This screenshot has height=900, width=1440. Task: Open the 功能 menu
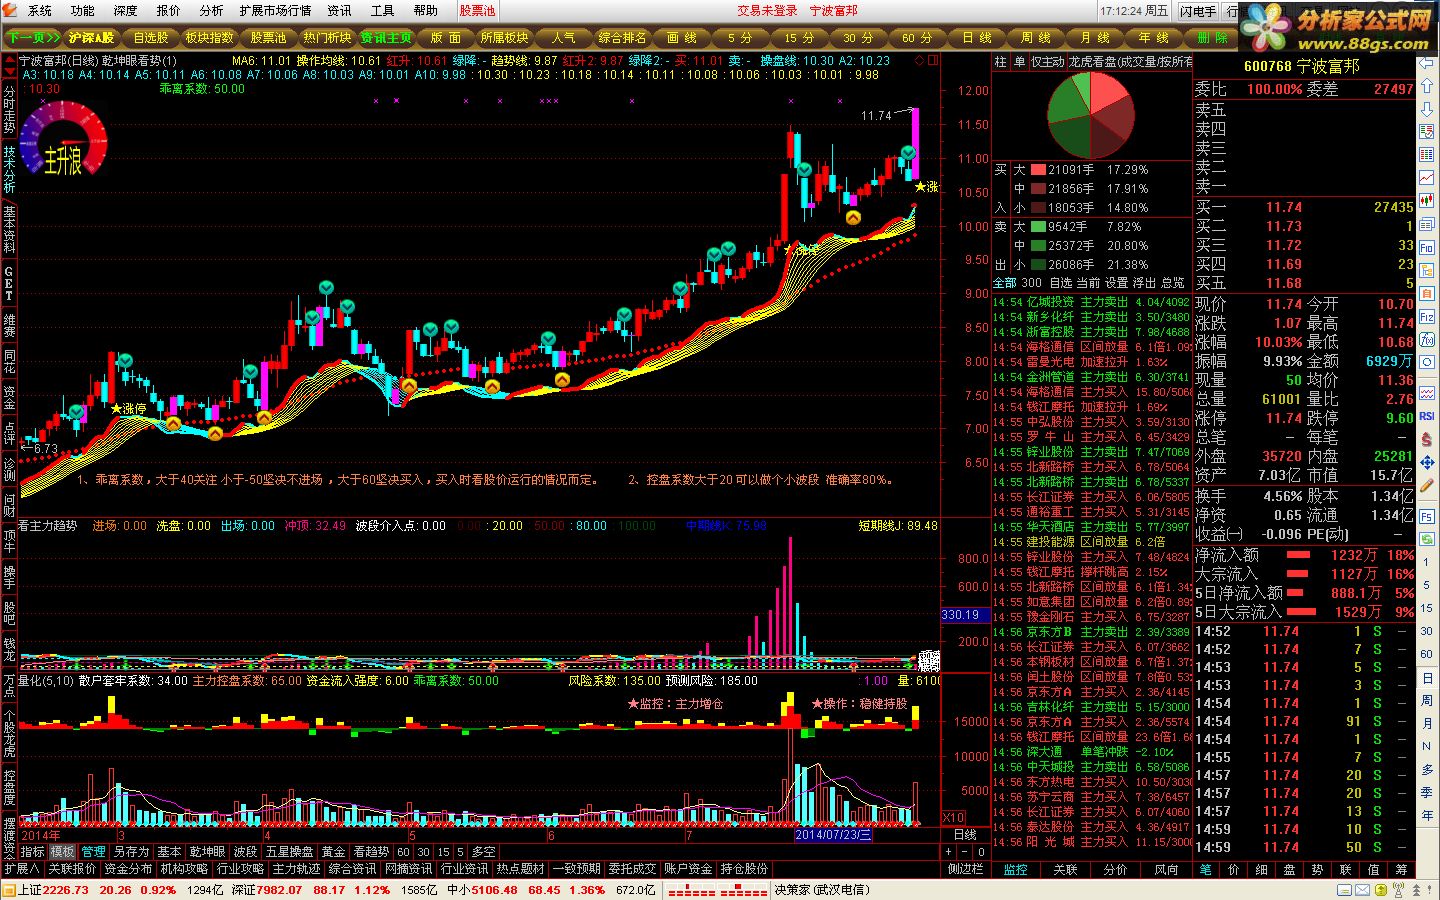[82, 10]
